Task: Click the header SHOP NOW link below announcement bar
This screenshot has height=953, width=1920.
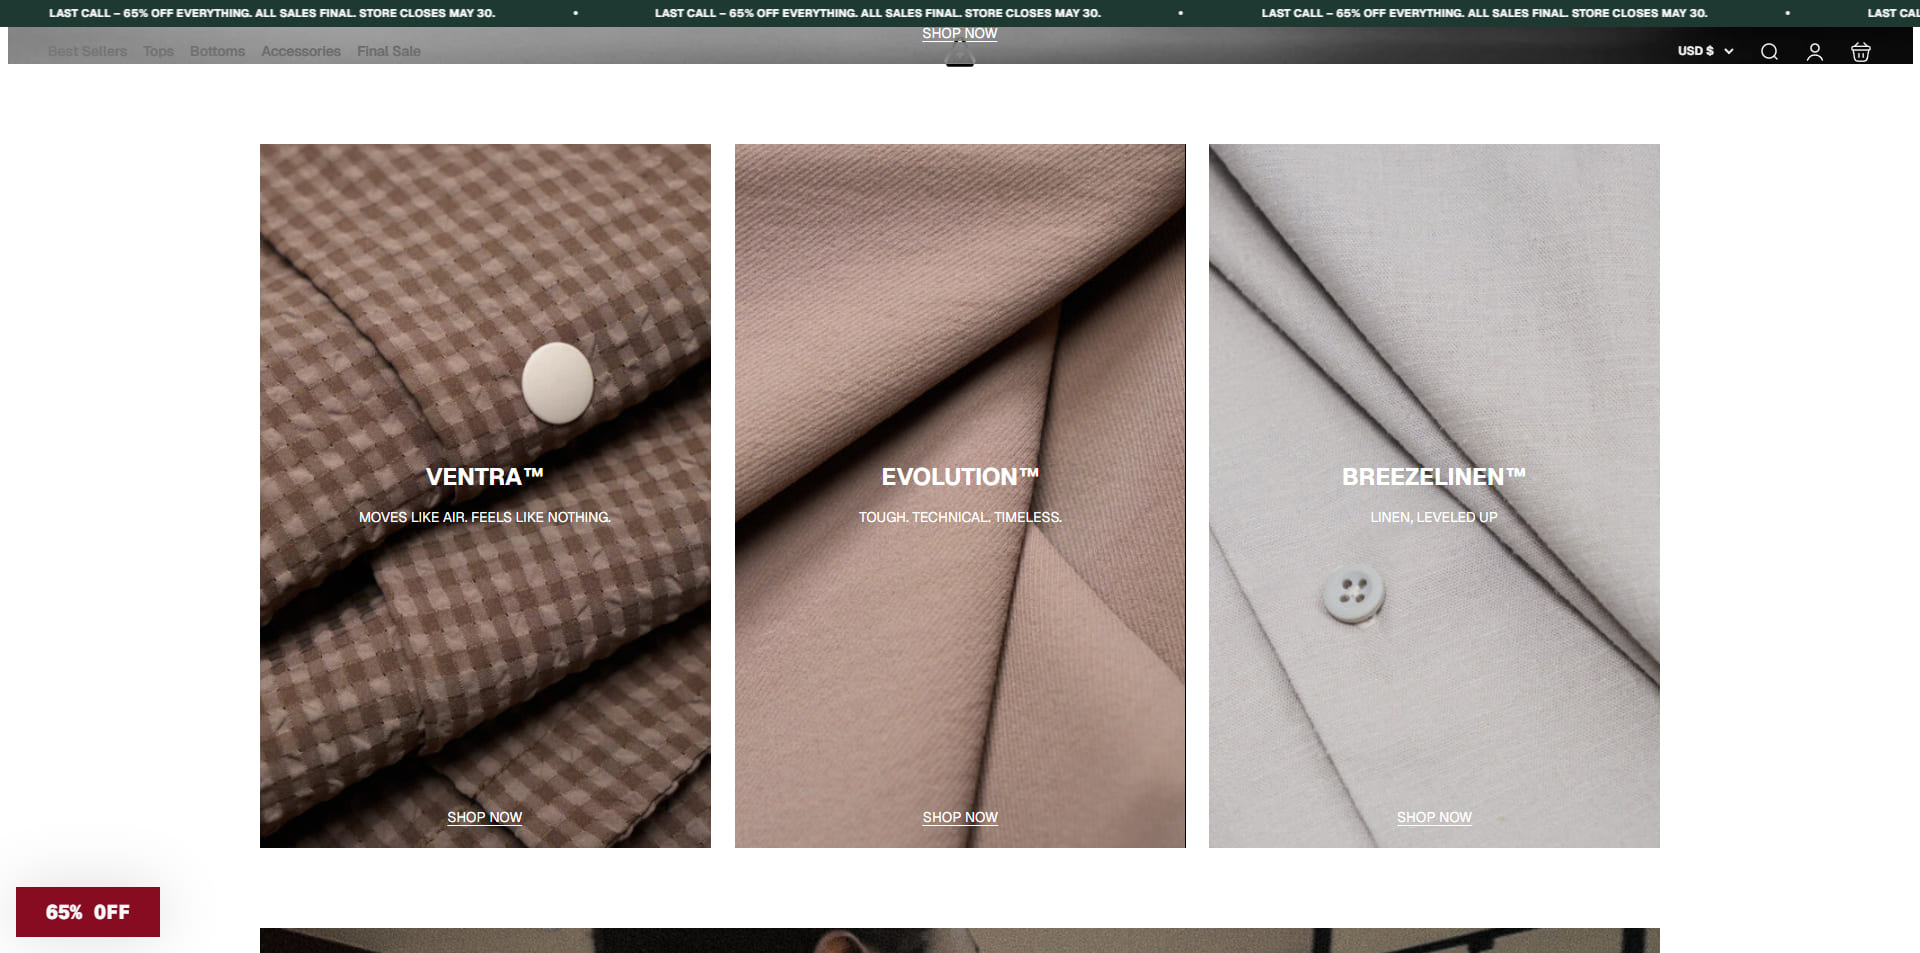Action: point(960,34)
